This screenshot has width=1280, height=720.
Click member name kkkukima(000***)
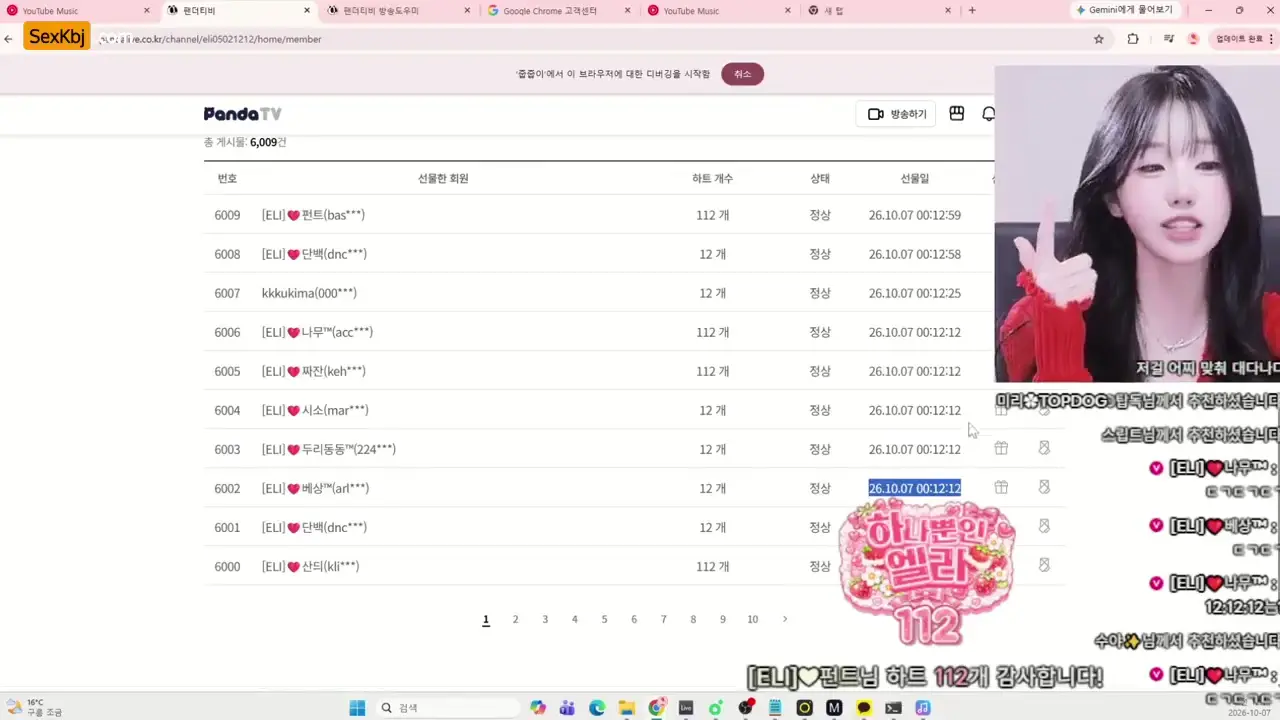pos(309,293)
